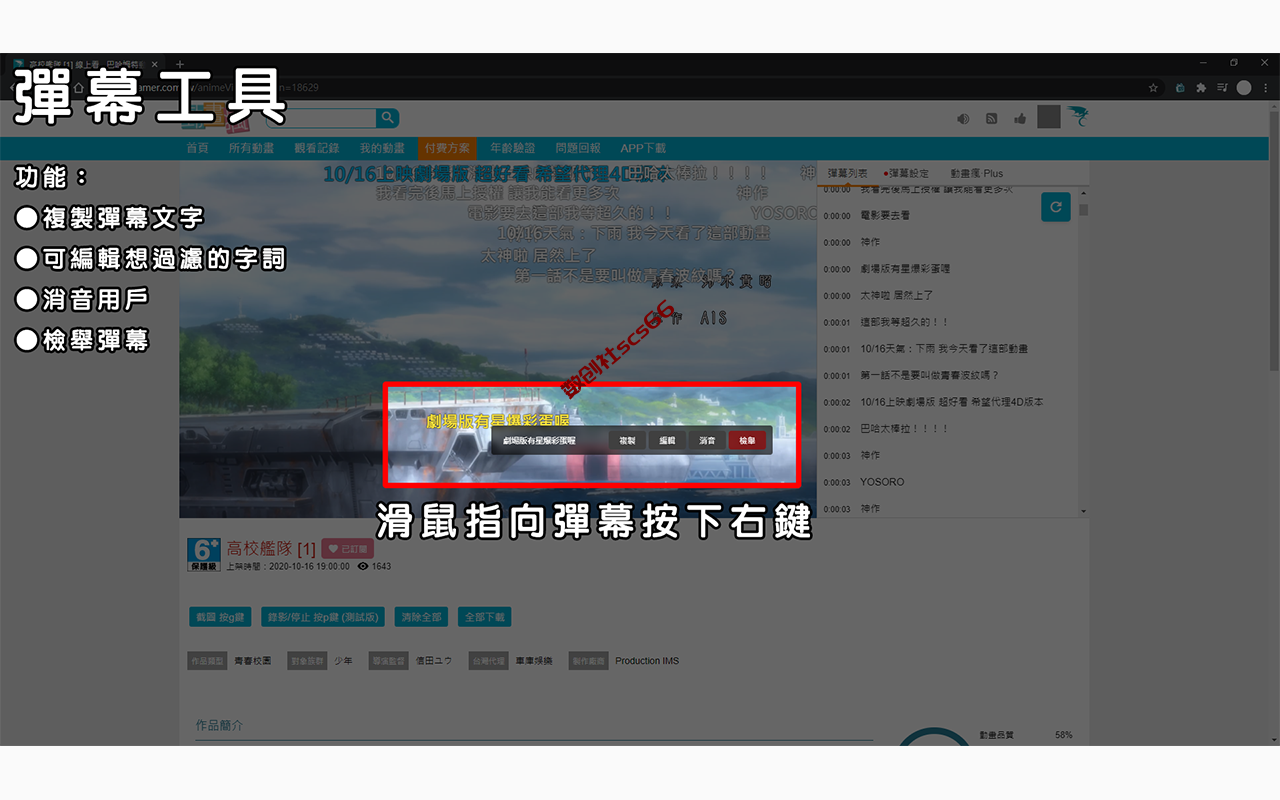Click the 青春校園 genre tag text
The height and width of the screenshot is (800, 1280).
coord(252,661)
